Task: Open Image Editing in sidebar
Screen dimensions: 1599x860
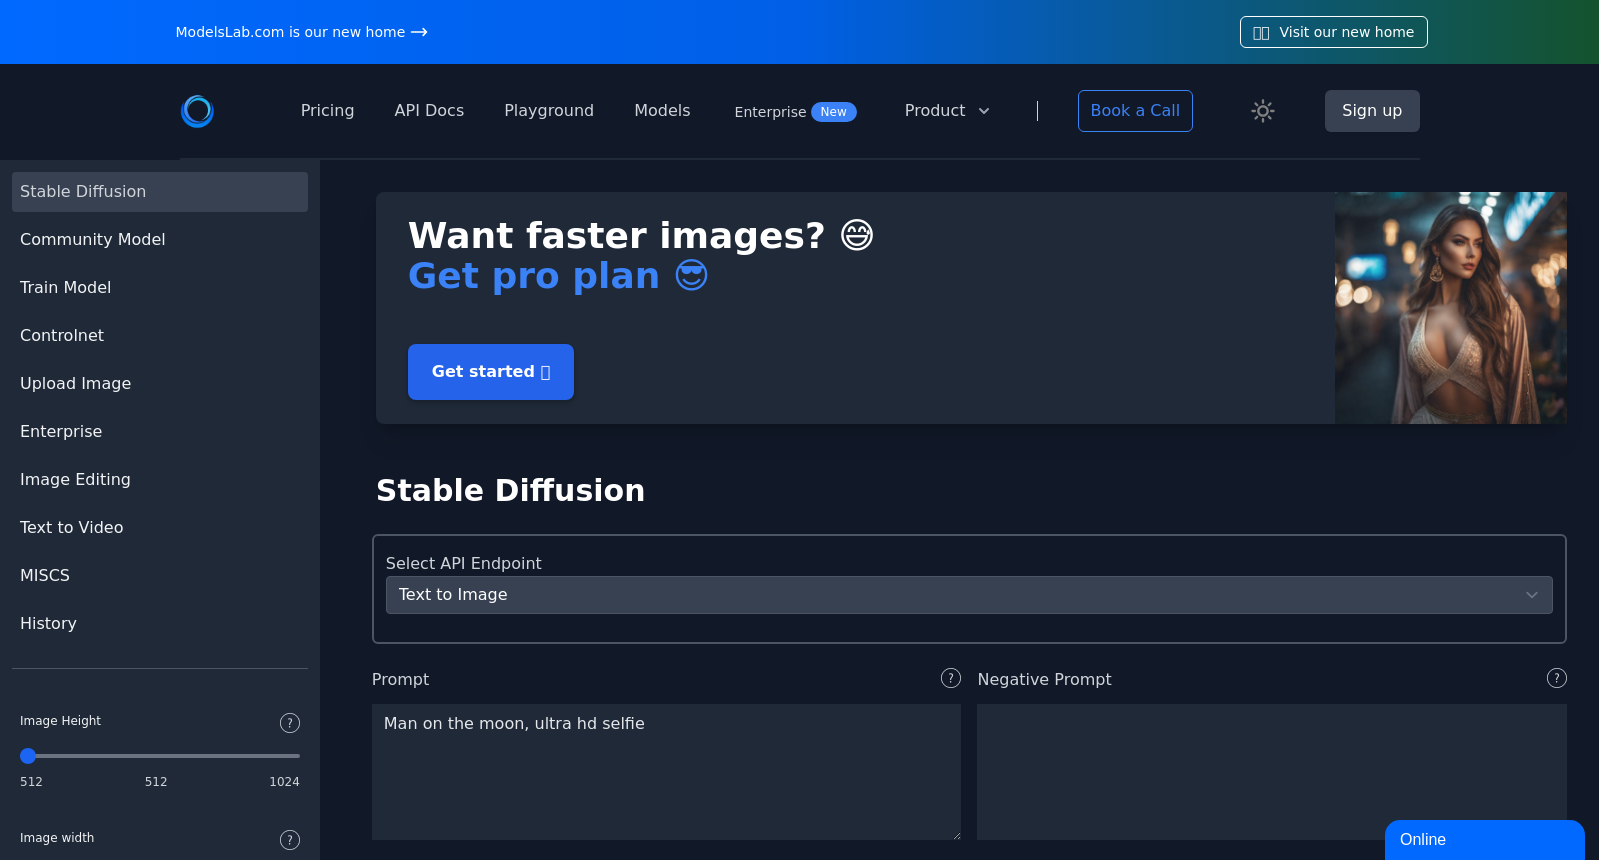Action: pos(160,480)
